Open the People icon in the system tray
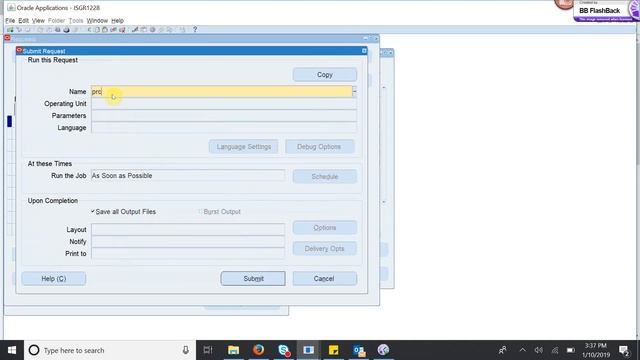This screenshot has height=360, width=640. pyautogui.click(x=502, y=350)
